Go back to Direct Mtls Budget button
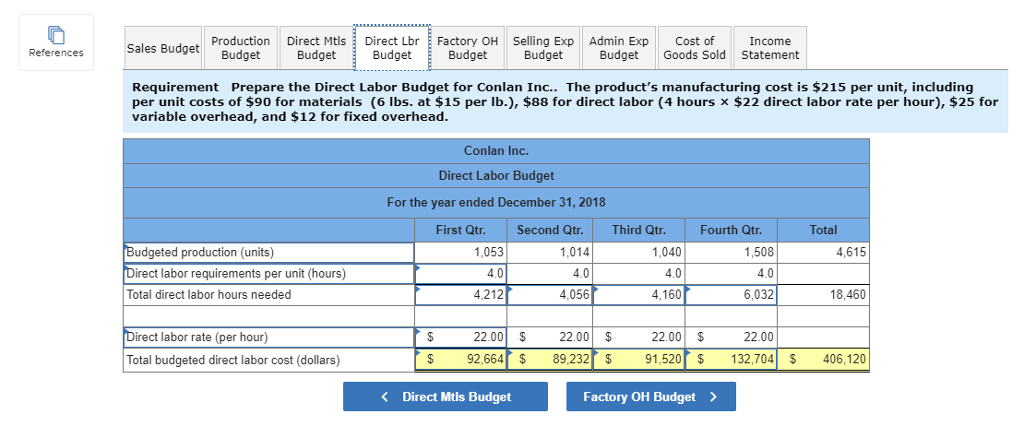The width and height of the screenshot is (1024, 438). pyautogui.click(x=445, y=397)
